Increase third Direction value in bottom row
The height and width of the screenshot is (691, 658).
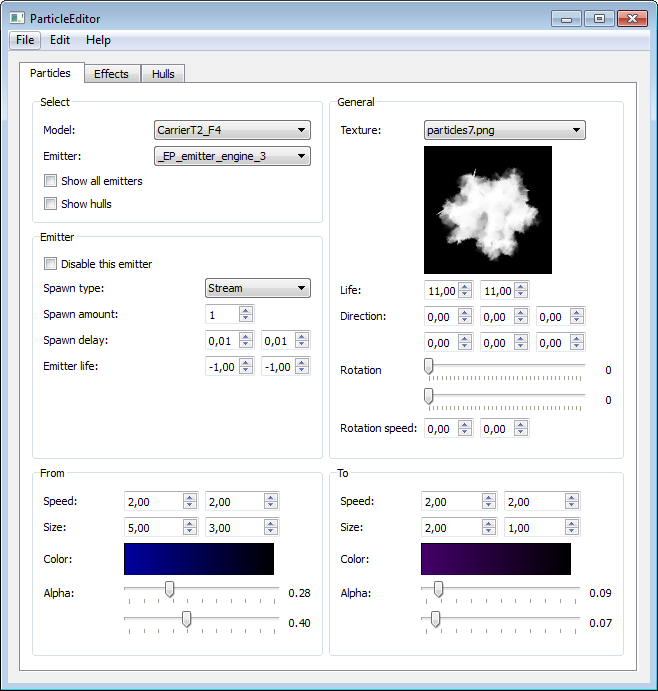[577, 338]
